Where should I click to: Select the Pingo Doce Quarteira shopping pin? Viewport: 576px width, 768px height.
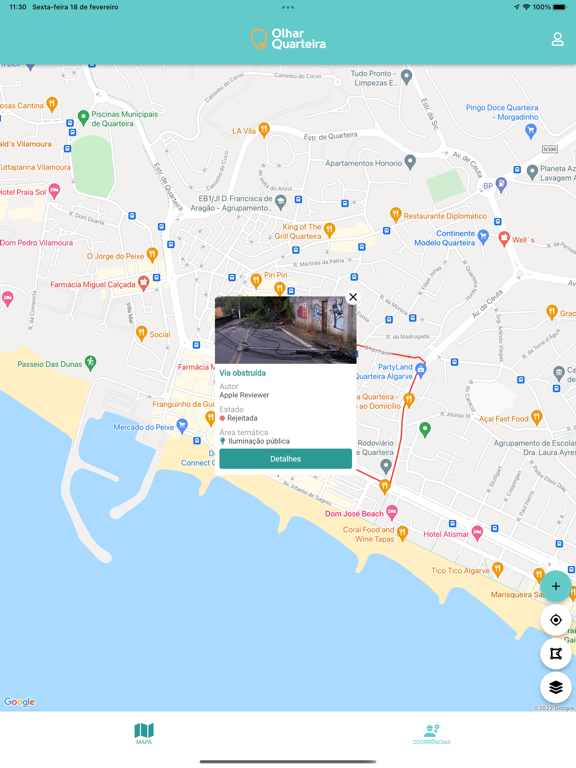[530, 131]
